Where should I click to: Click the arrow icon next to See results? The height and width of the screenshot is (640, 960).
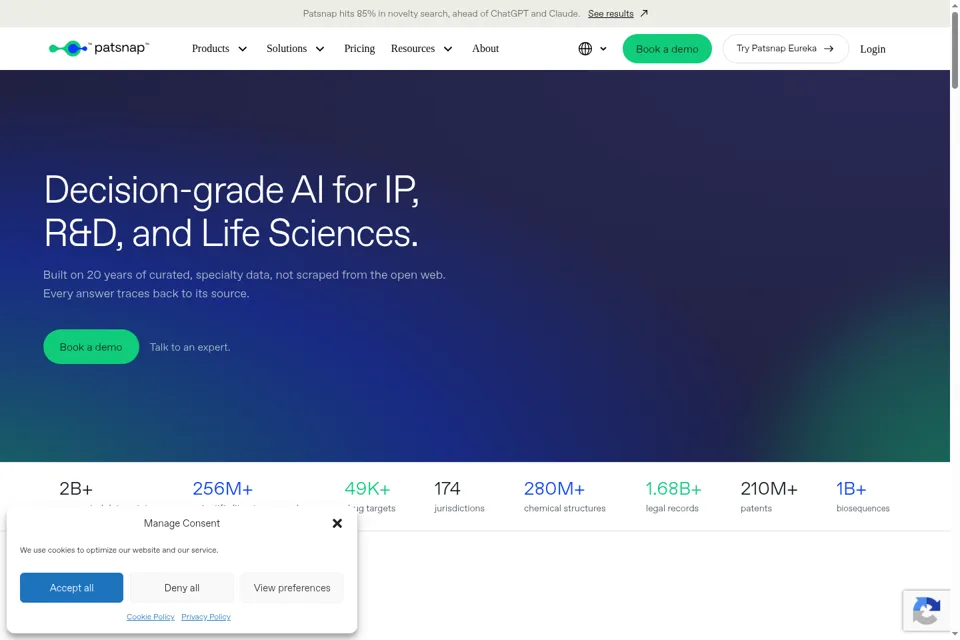tap(644, 13)
